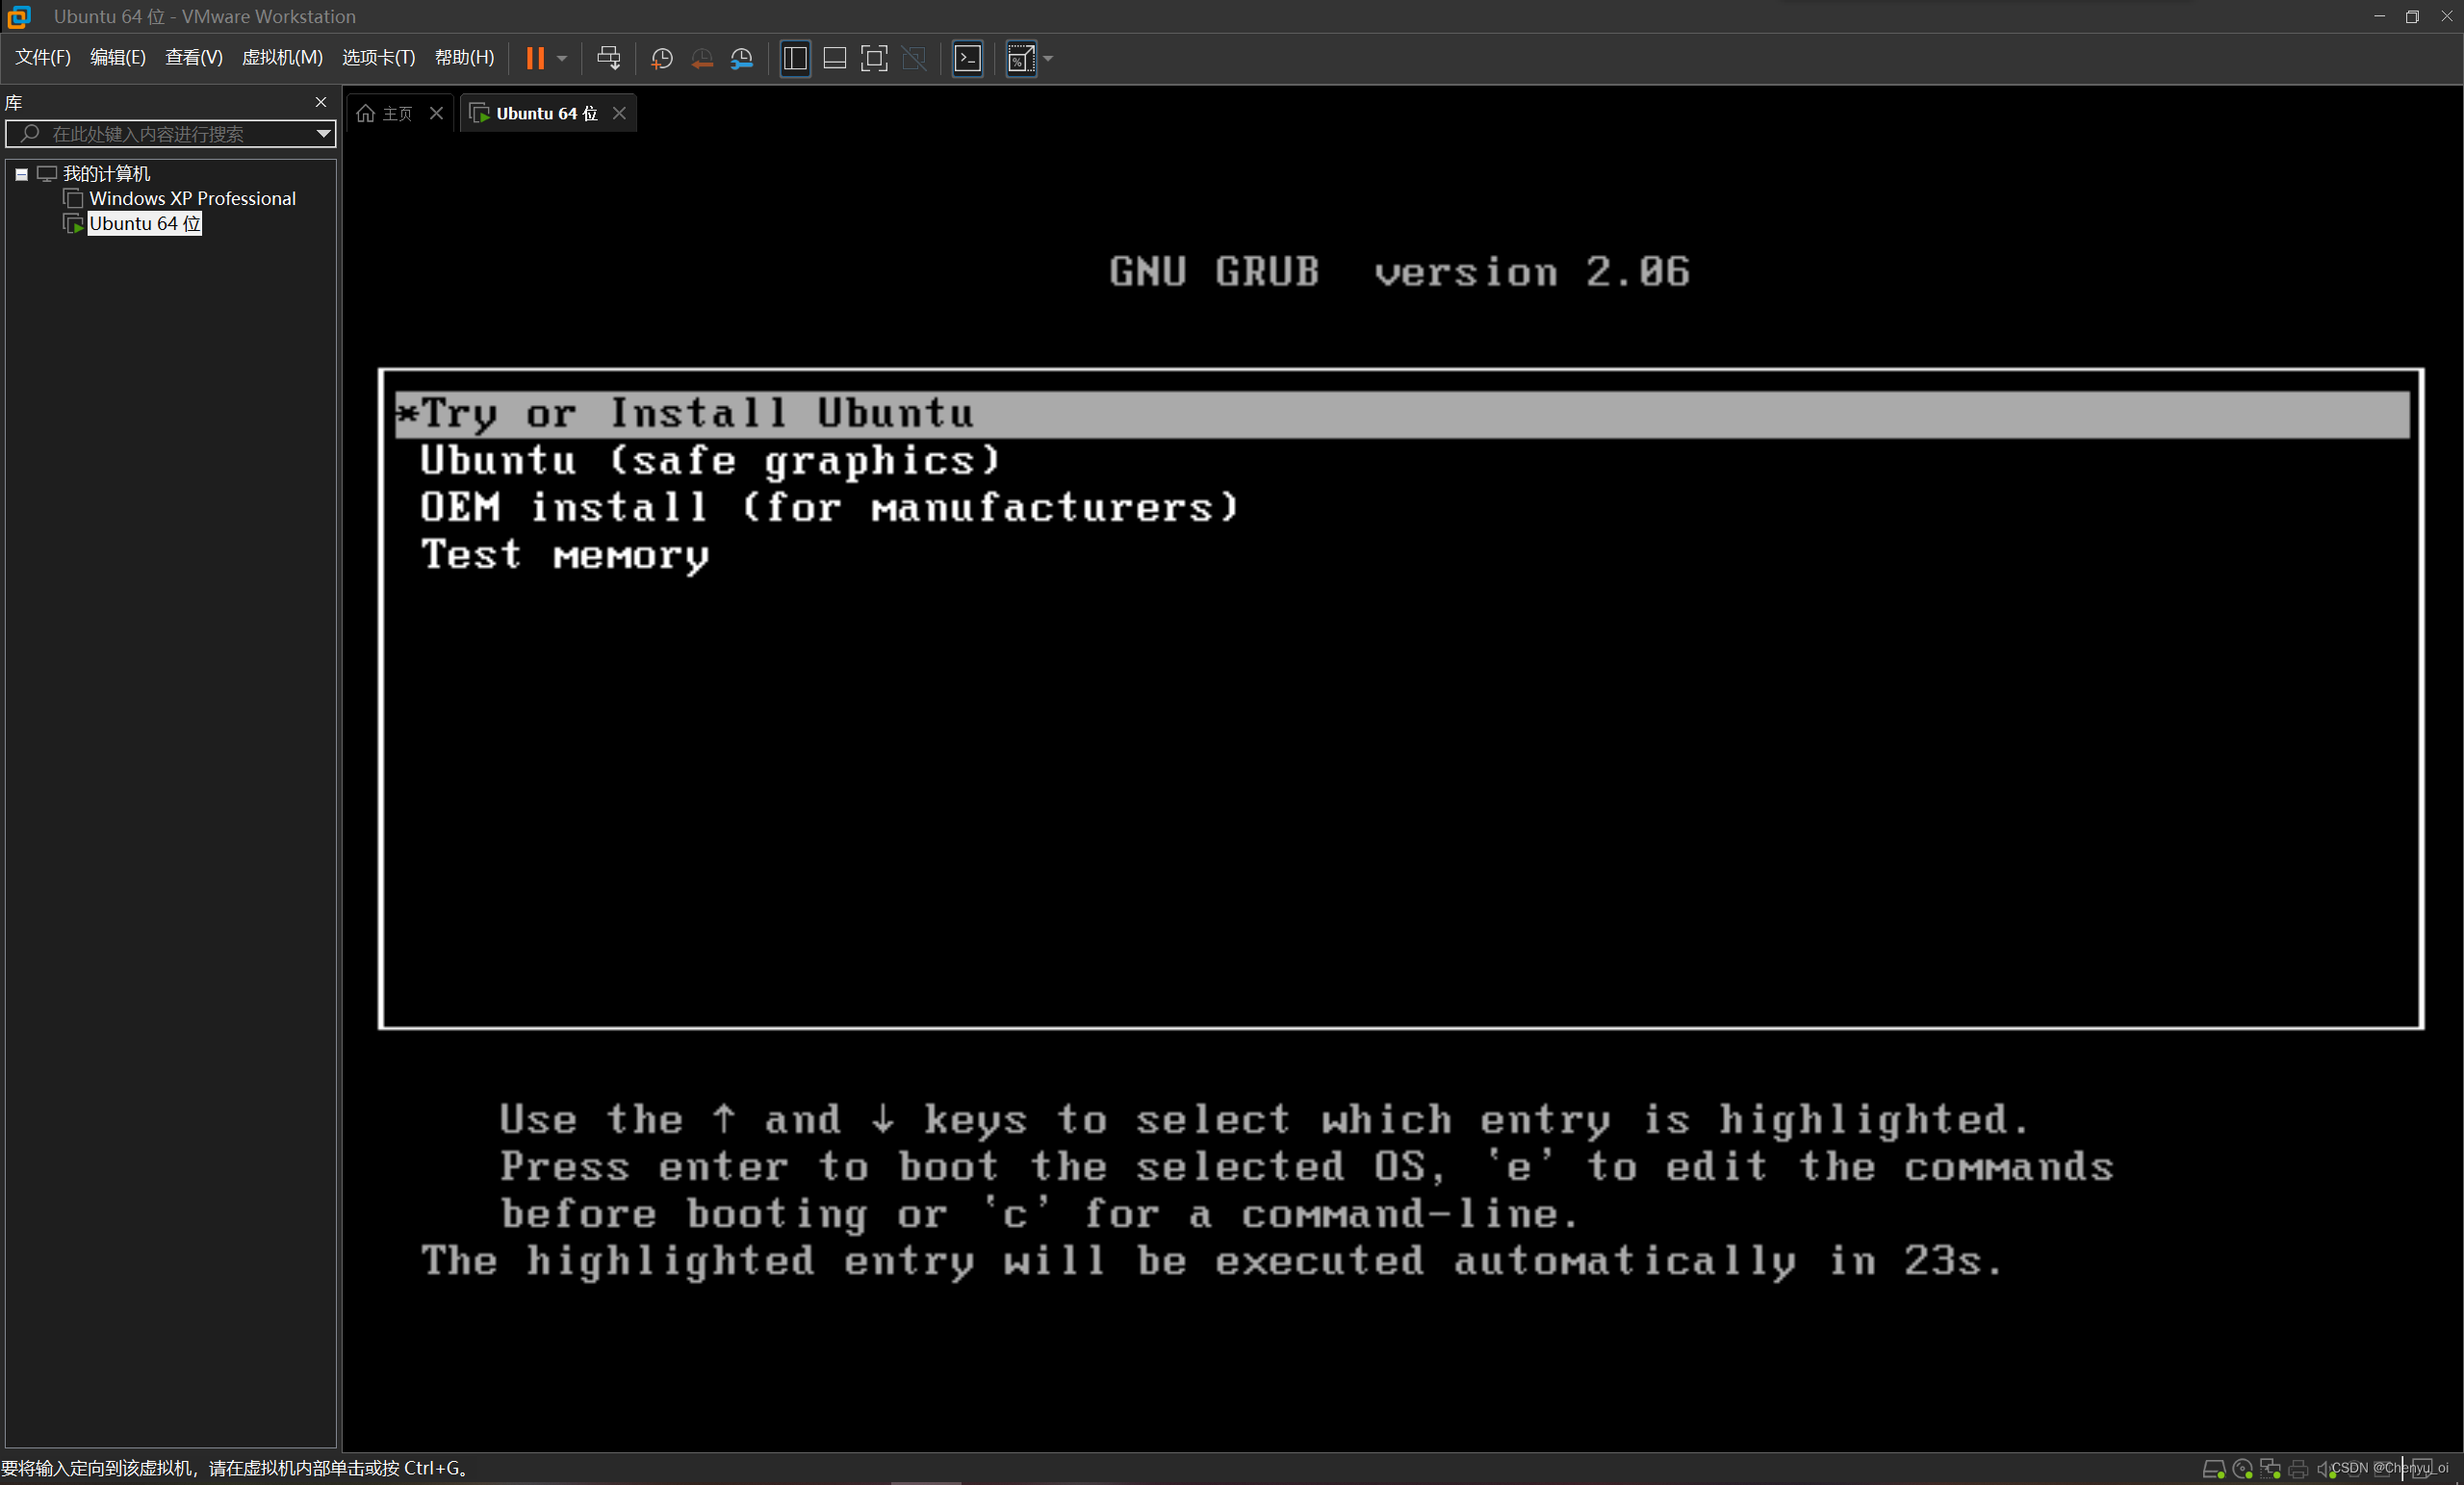Image resolution: width=2464 pixels, height=1485 pixels.
Task: Click the hard disk status icon
Action: (2213, 1469)
